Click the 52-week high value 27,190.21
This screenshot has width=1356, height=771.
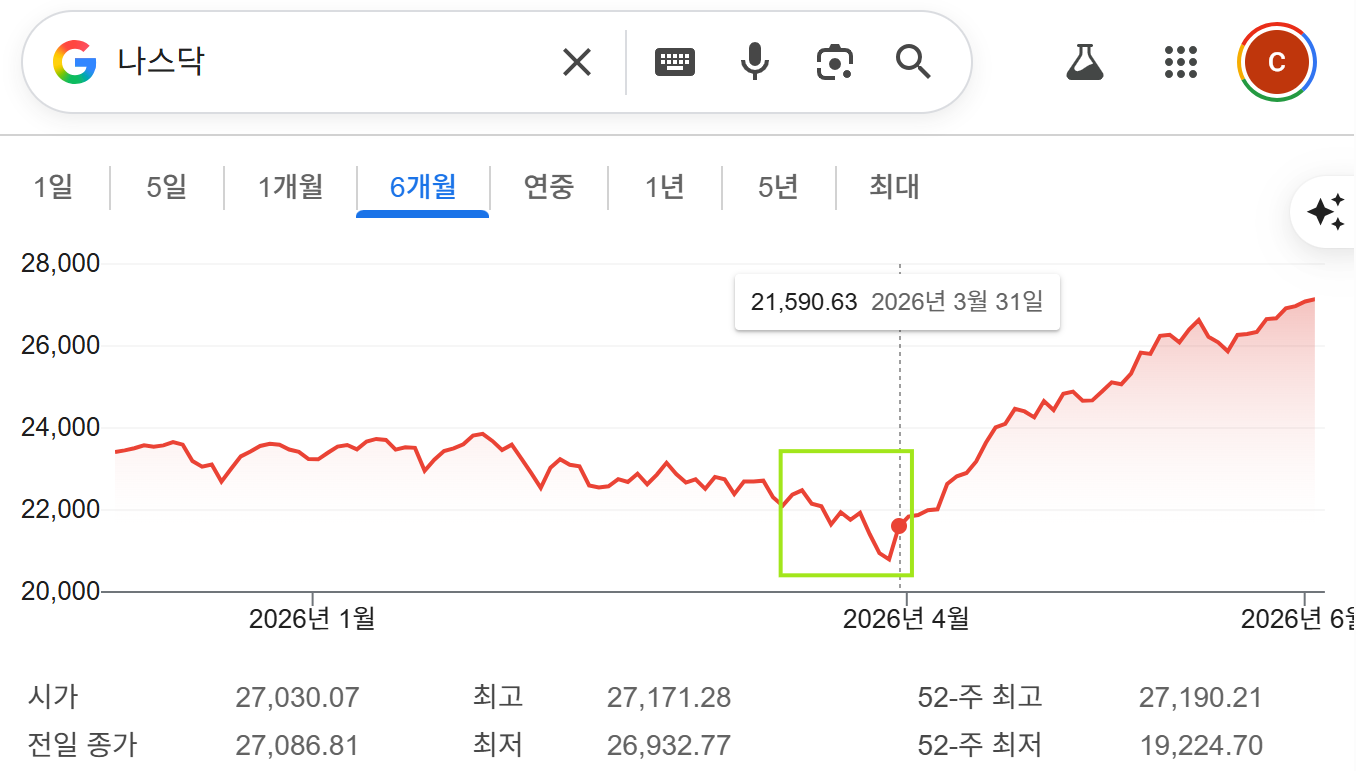[1200, 697]
